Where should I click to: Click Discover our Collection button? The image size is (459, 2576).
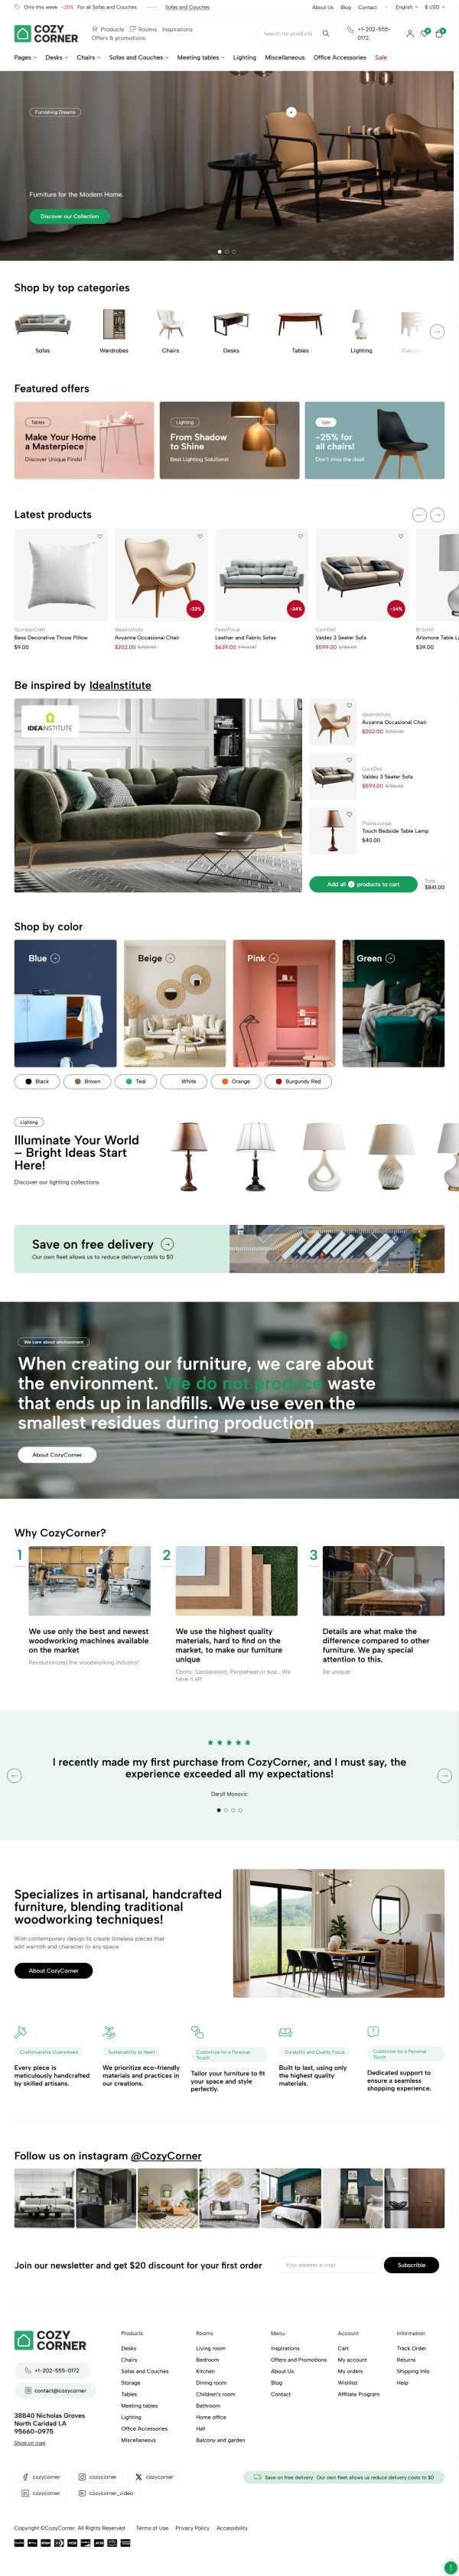[x=70, y=216]
